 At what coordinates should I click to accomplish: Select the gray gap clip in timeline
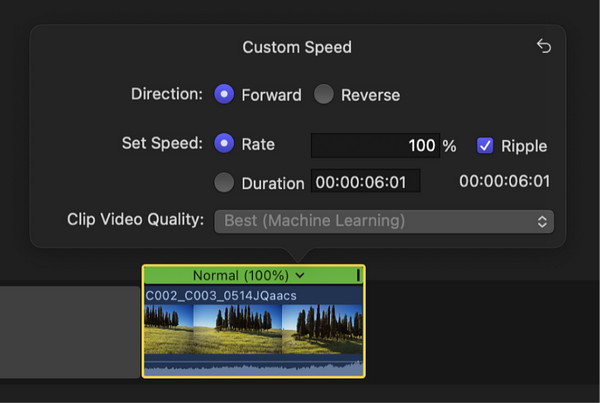pyautogui.click(x=70, y=332)
